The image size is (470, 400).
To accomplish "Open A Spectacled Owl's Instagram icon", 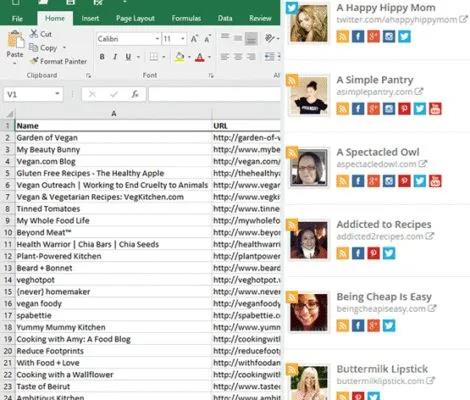I will coord(389,181).
